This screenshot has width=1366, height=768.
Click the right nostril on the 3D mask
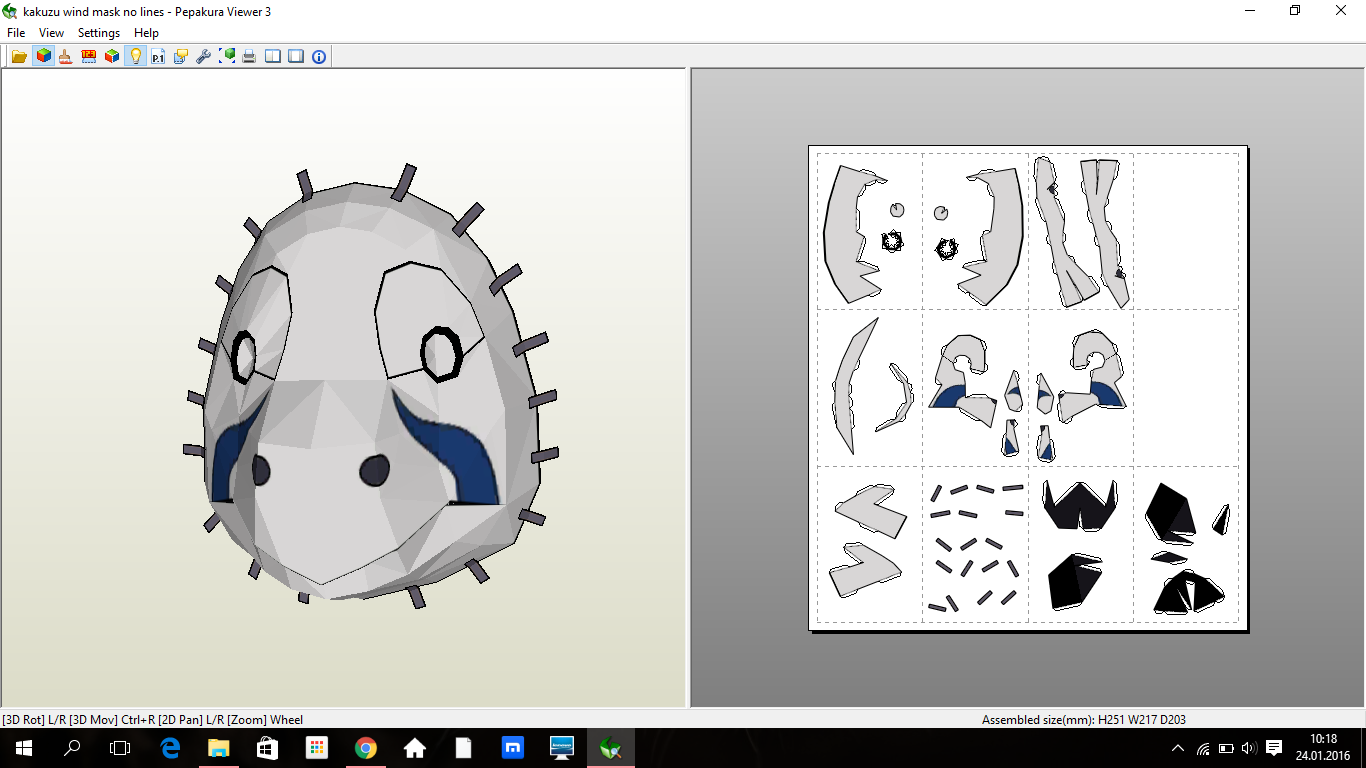tap(374, 470)
